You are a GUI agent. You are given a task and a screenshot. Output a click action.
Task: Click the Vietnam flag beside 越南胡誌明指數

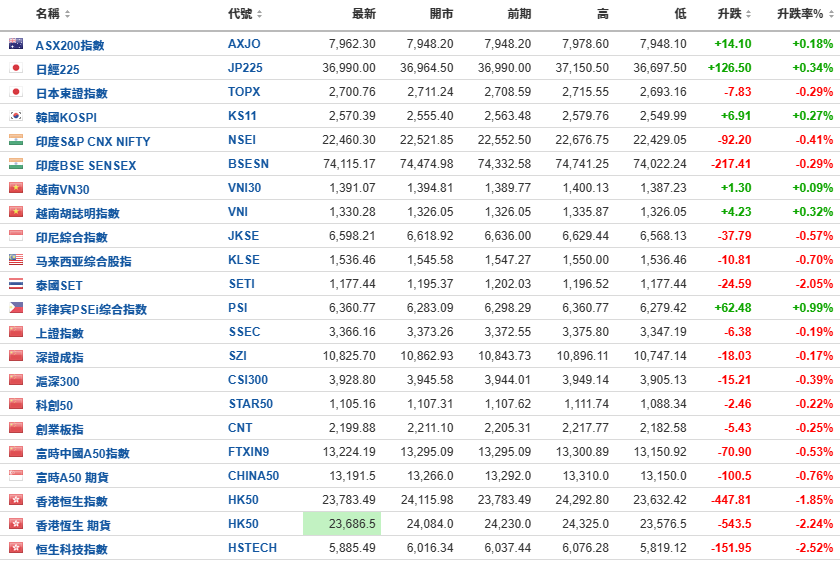16,212
